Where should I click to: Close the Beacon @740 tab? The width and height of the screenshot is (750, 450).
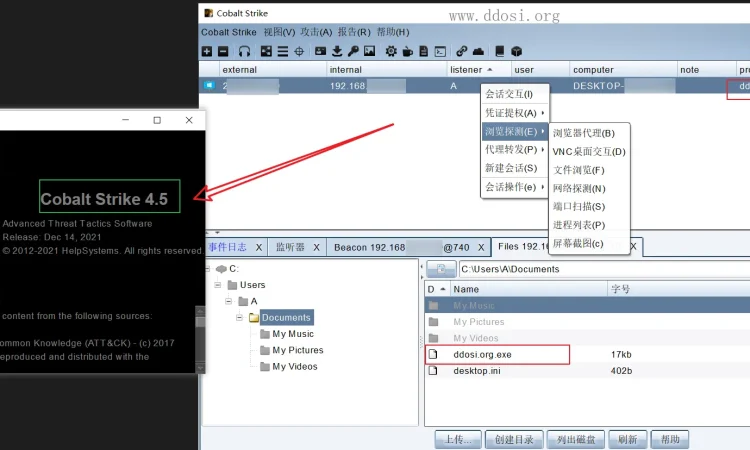point(481,247)
